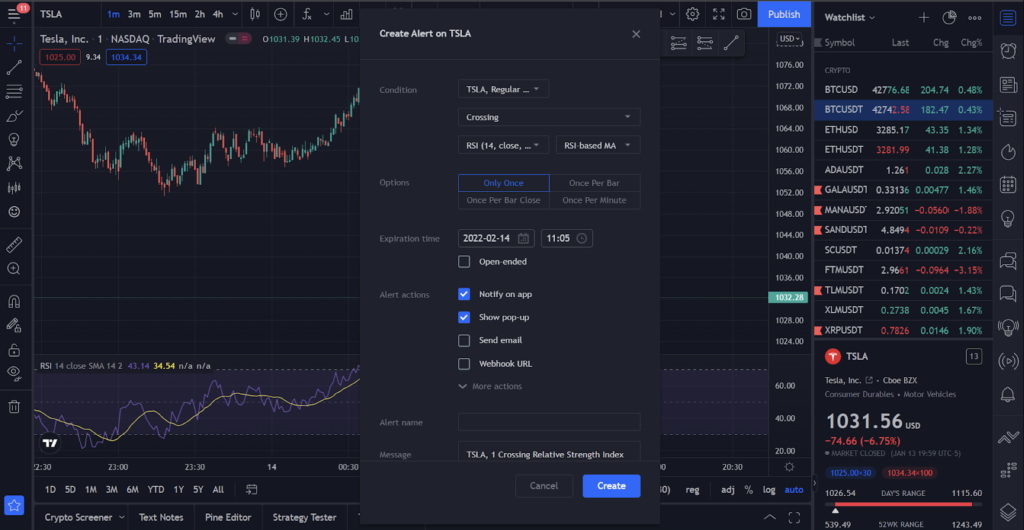Viewport: 1024px width, 530px height.
Task: Hide all drawings with eye icon
Action: coord(14,373)
